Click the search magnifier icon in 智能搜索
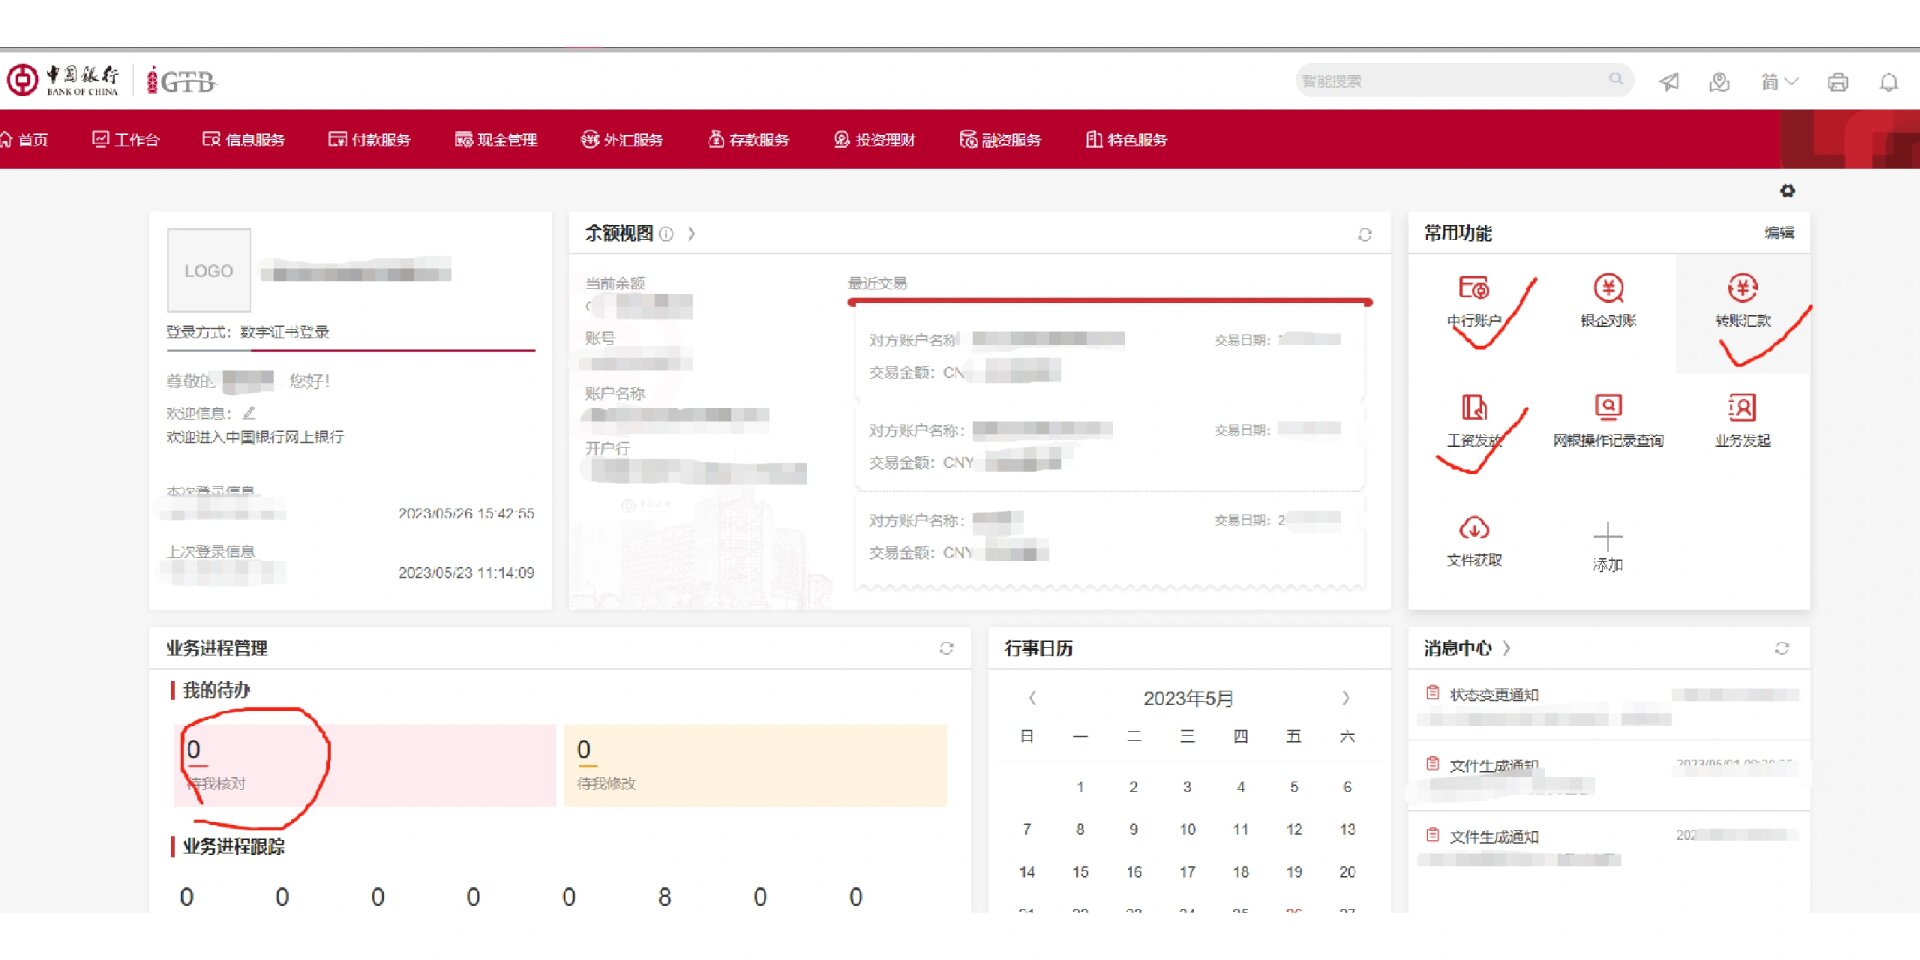 tap(1615, 79)
